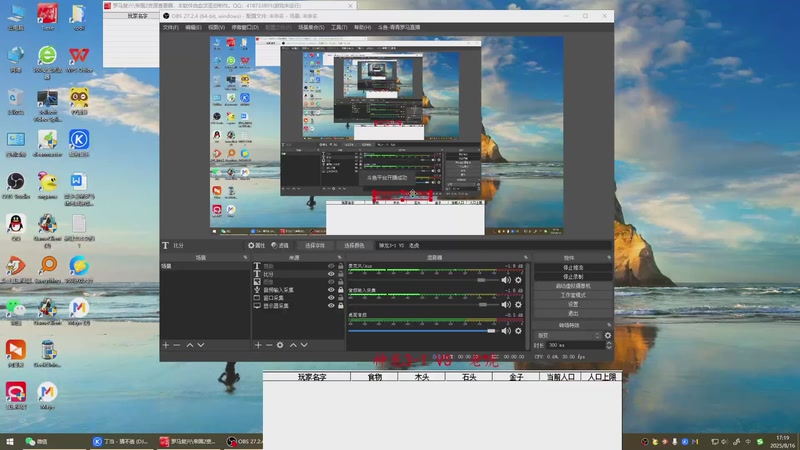Click the 停止录制 button
The image size is (800, 450).
coord(573,277)
